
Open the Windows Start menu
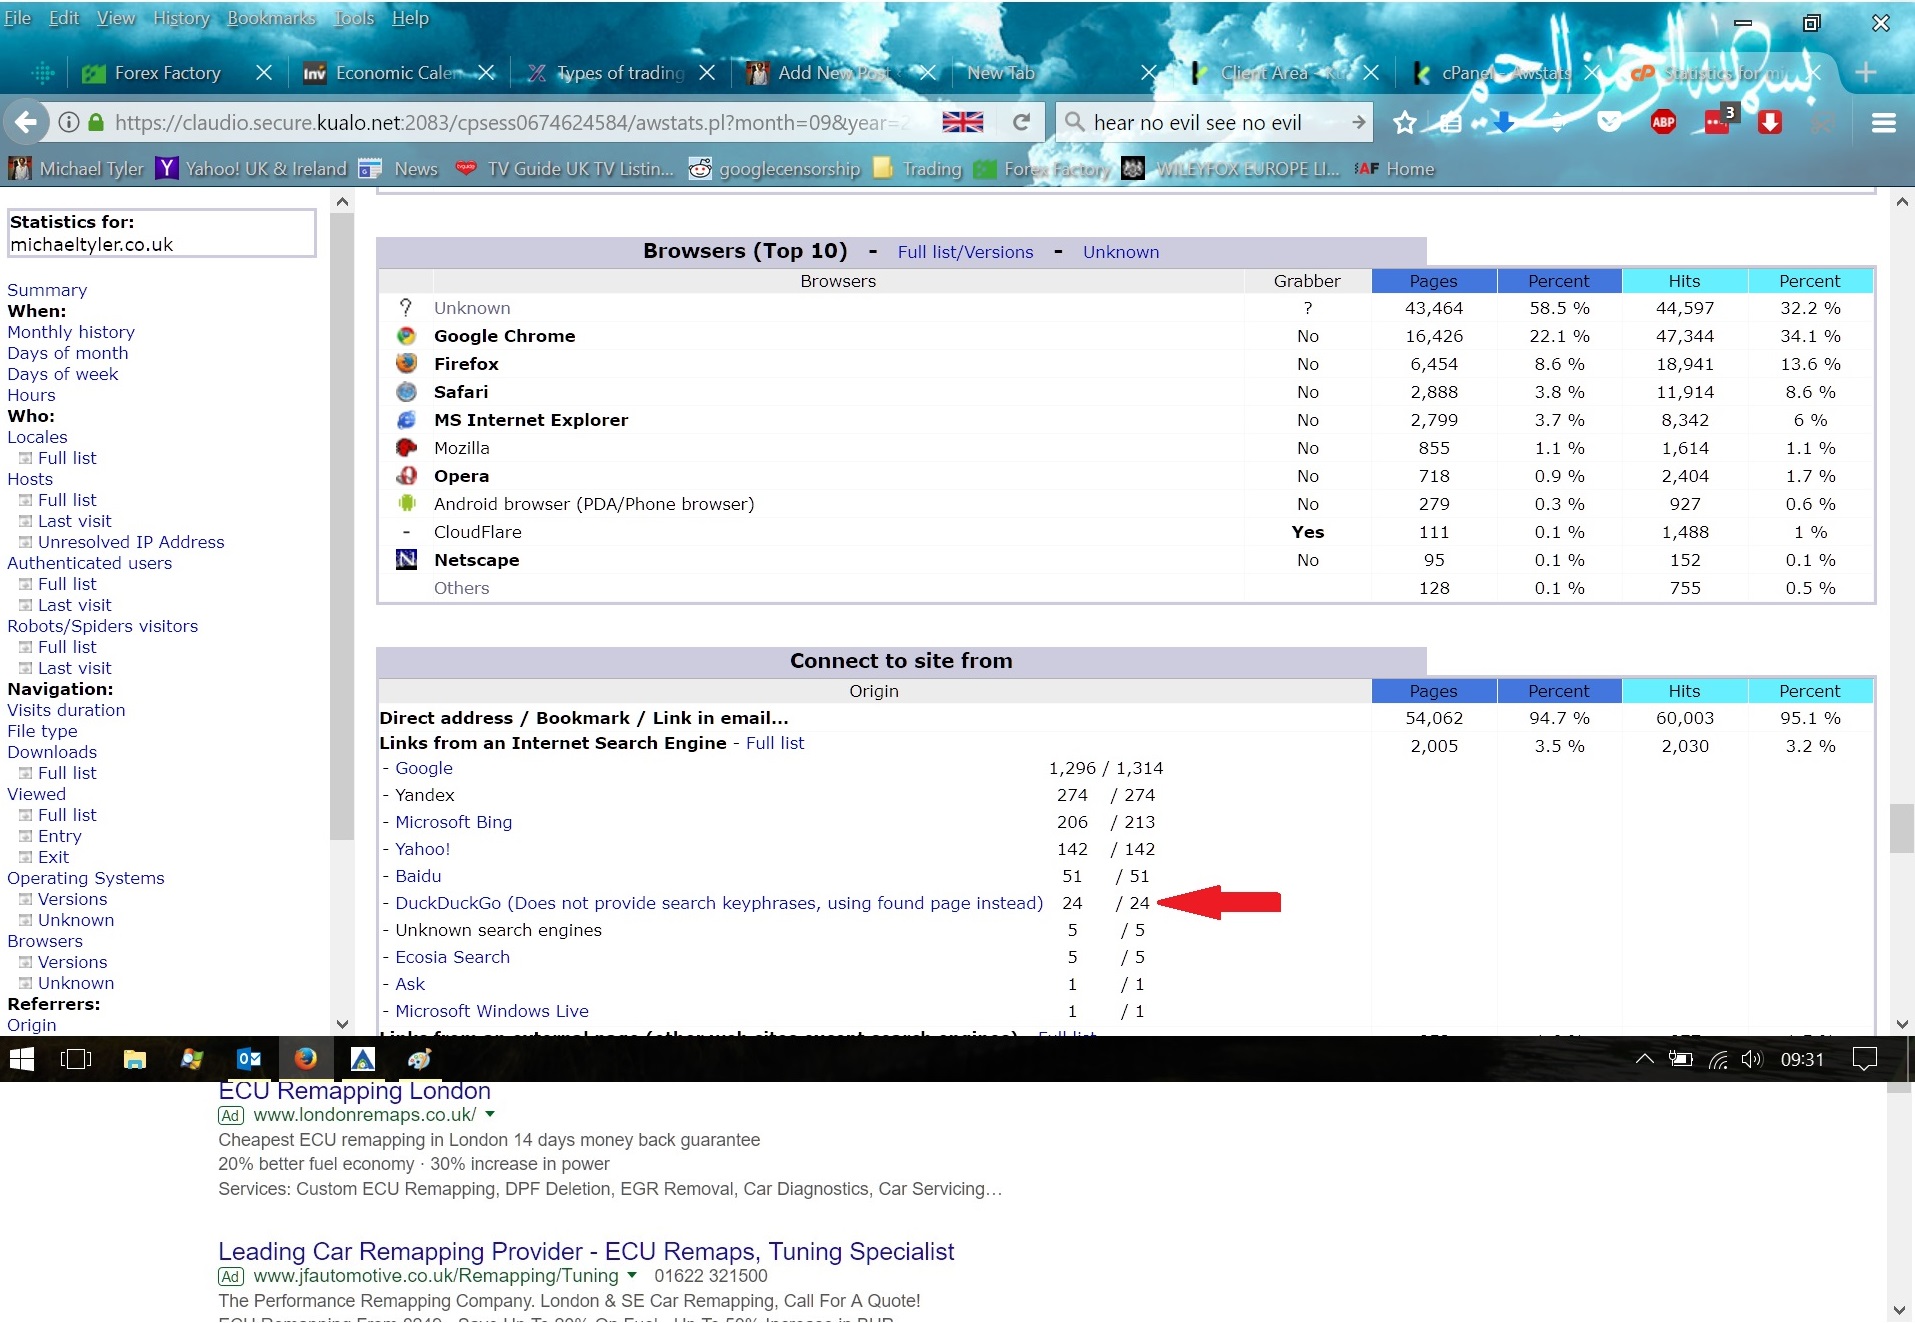click(22, 1059)
